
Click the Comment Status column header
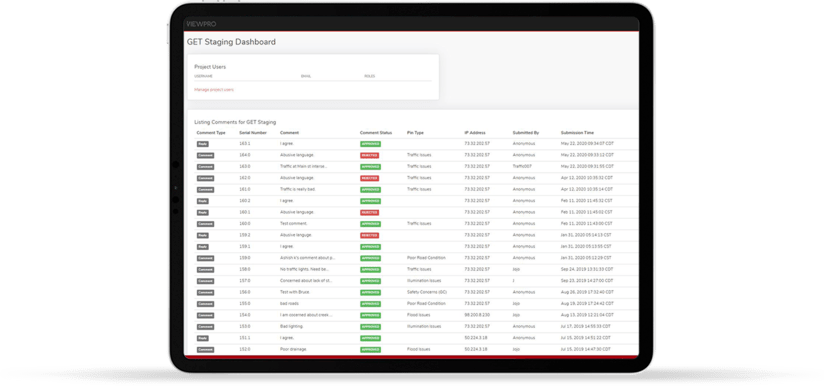point(376,133)
